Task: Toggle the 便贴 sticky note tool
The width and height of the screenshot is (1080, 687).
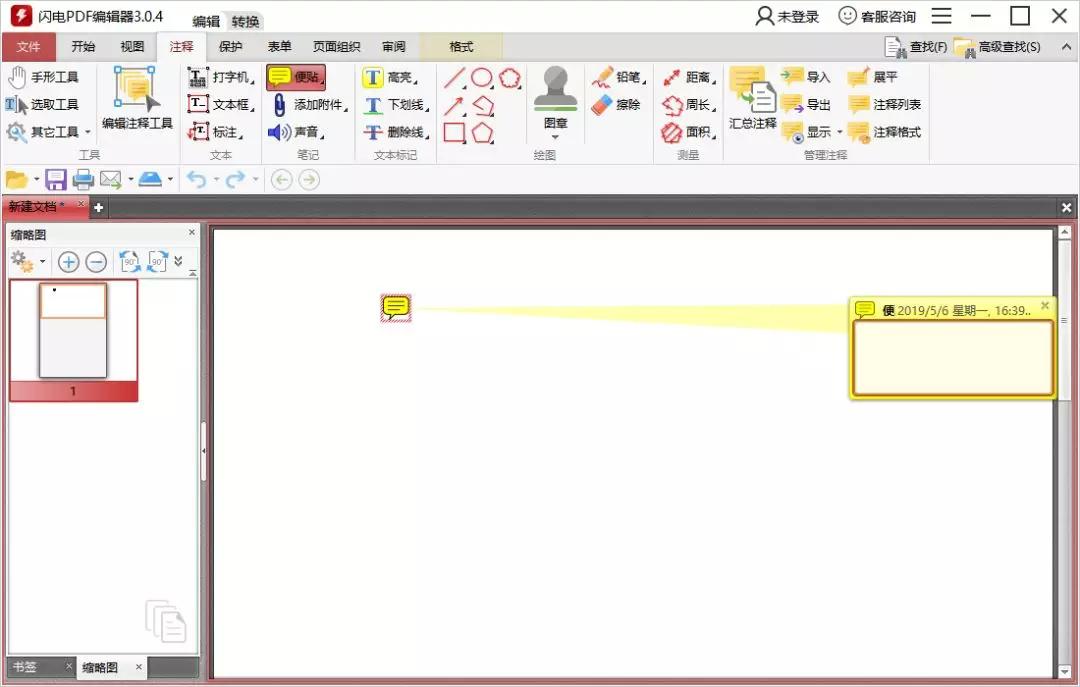Action: 296,77
